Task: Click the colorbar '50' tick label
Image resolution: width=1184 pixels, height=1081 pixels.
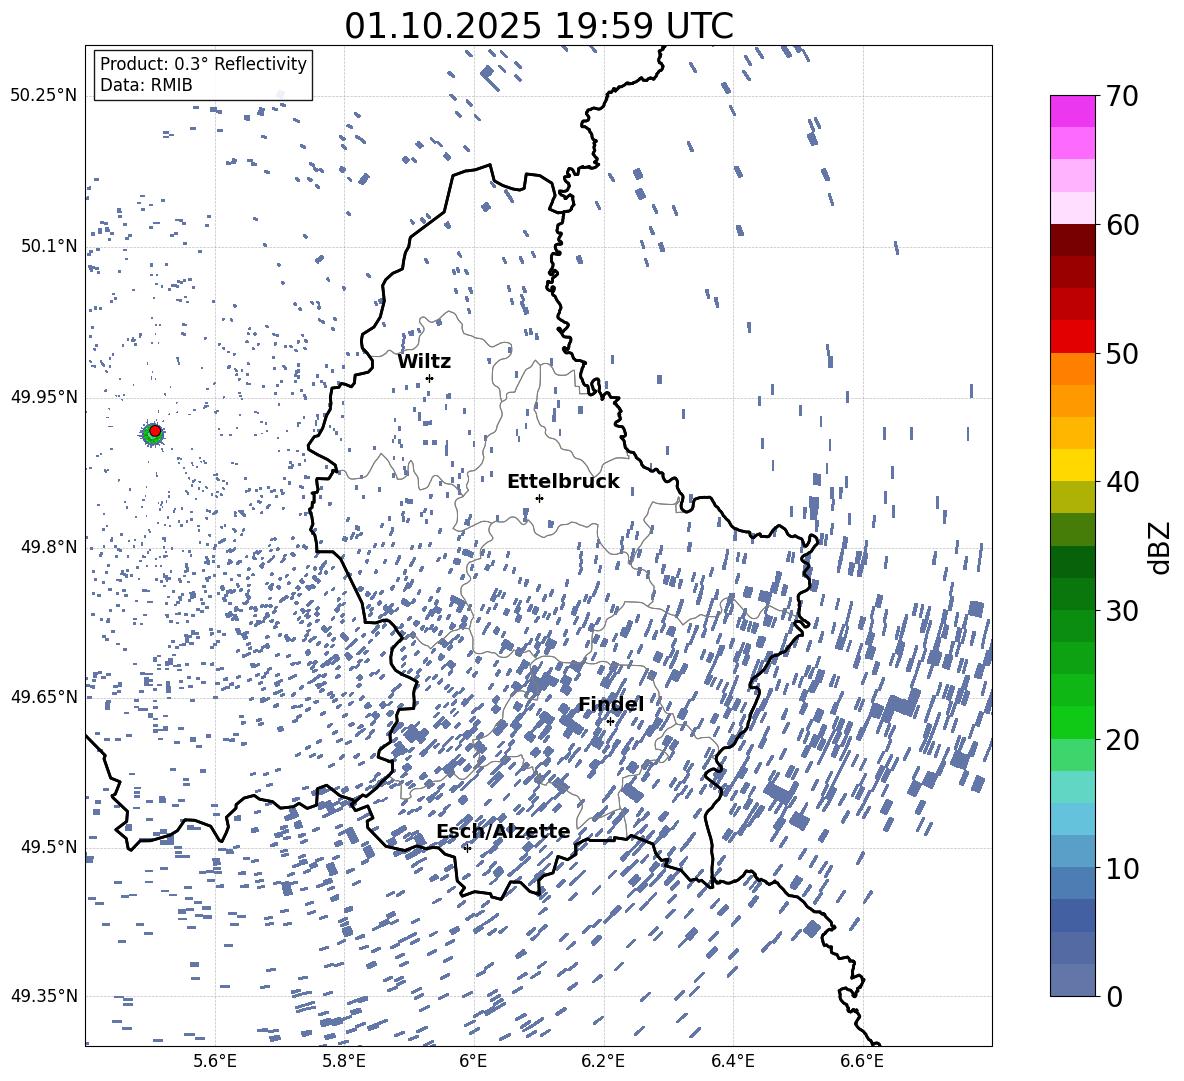Action: 1121,354
